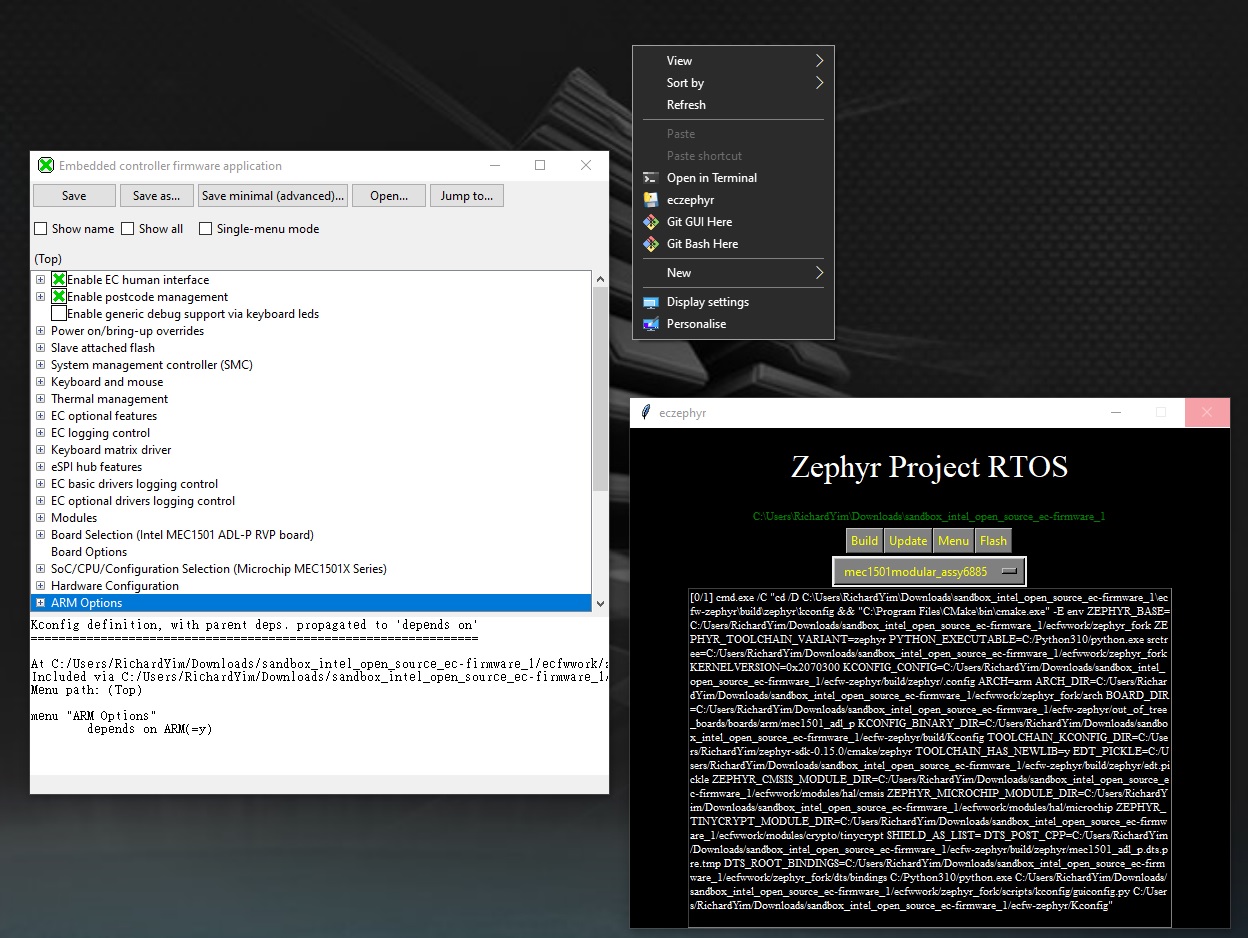Click the green Kconfig app icon in titlebar

point(45,164)
